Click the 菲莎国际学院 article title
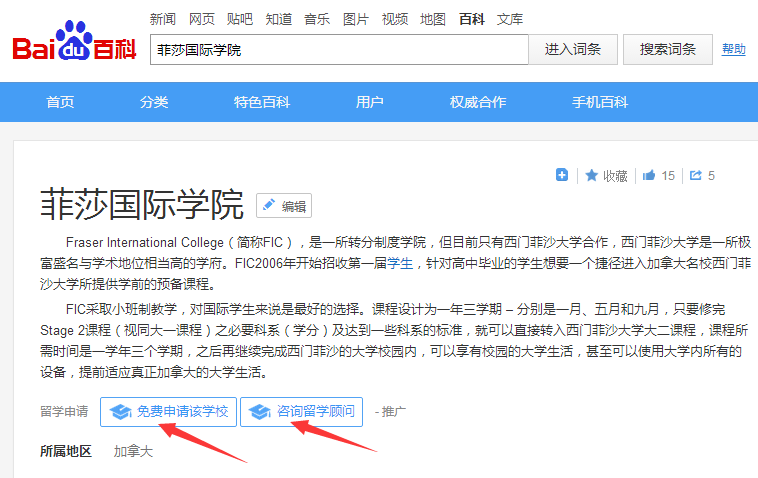The width and height of the screenshot is (758, 478). tap(142, 204)
